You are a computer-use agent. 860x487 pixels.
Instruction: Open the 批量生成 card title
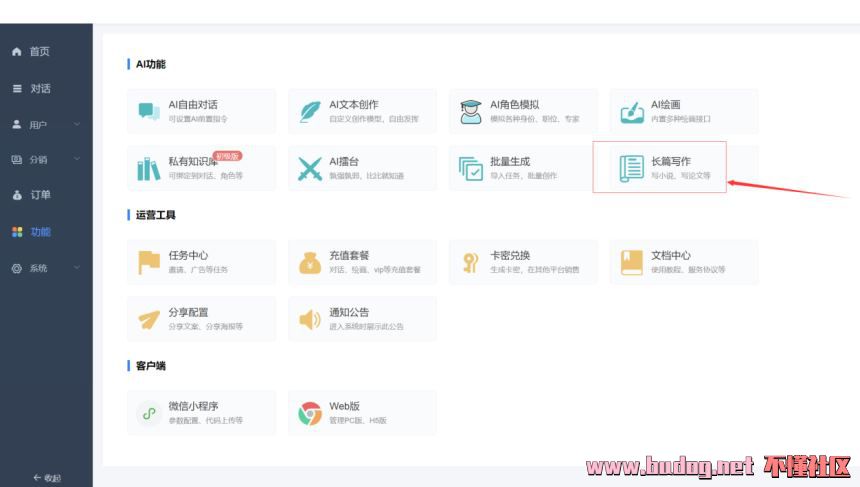510,161
